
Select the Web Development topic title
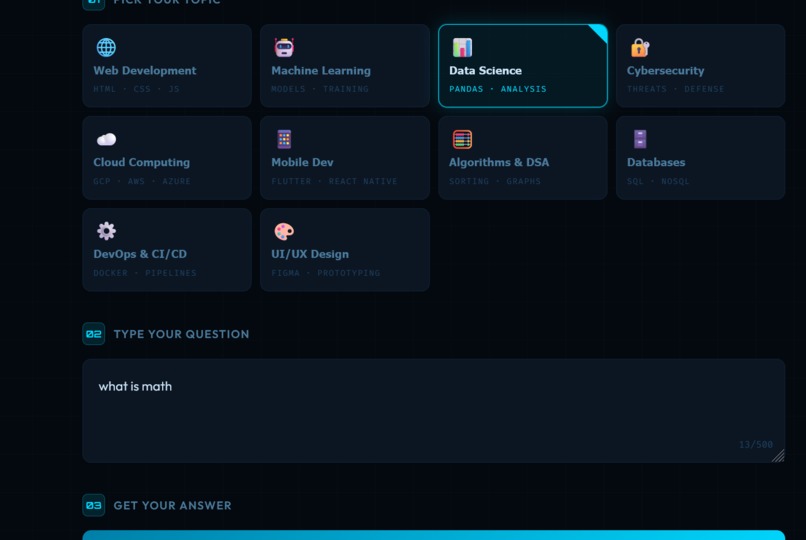point(144,70)
